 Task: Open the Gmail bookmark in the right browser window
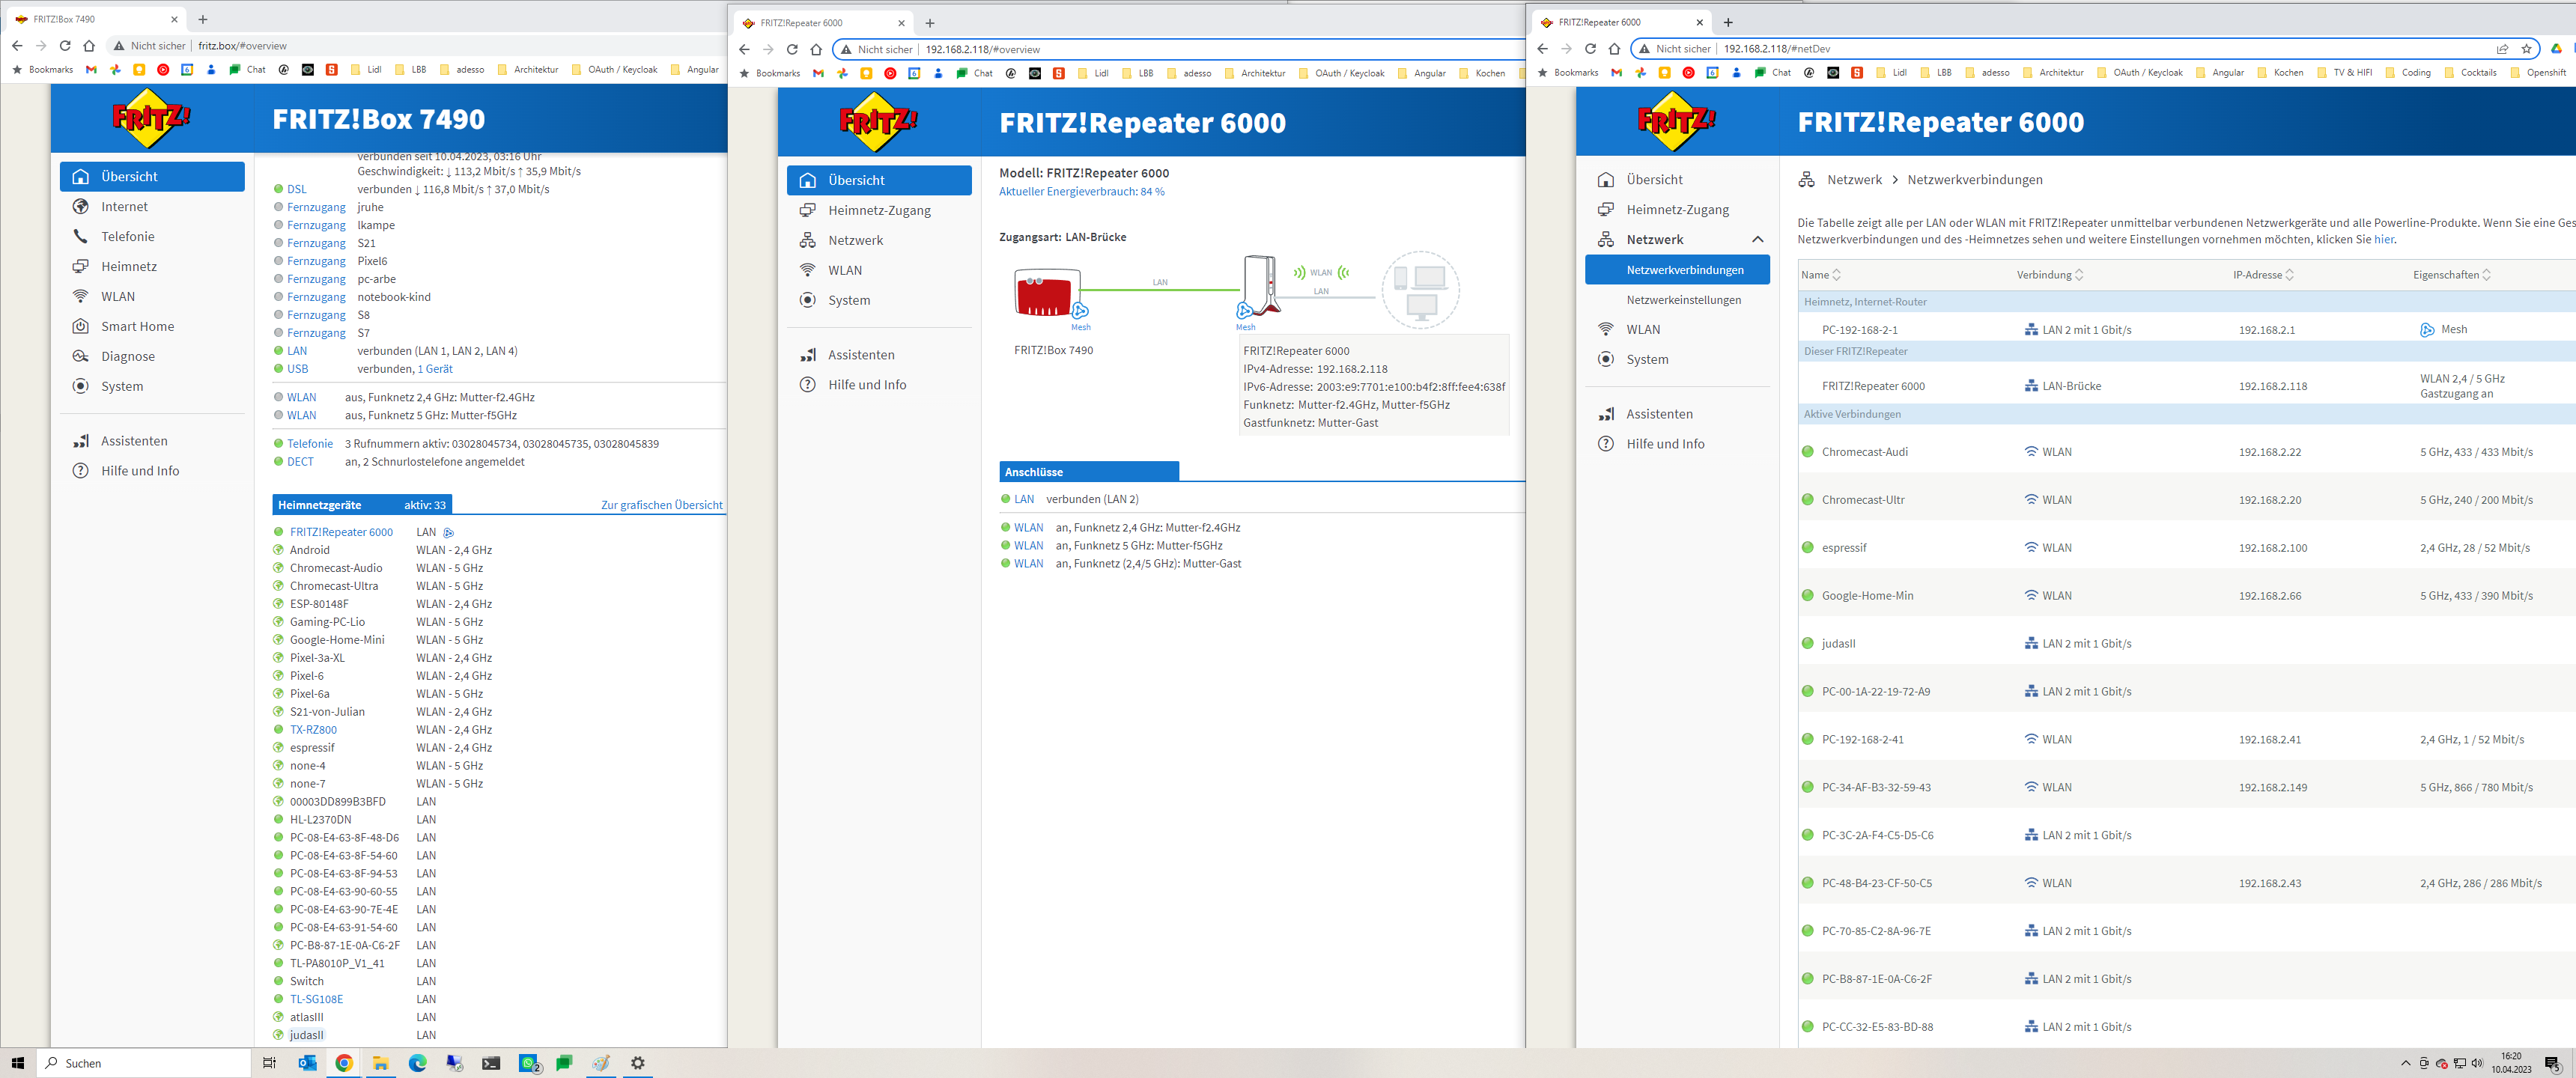(1616, 73)
